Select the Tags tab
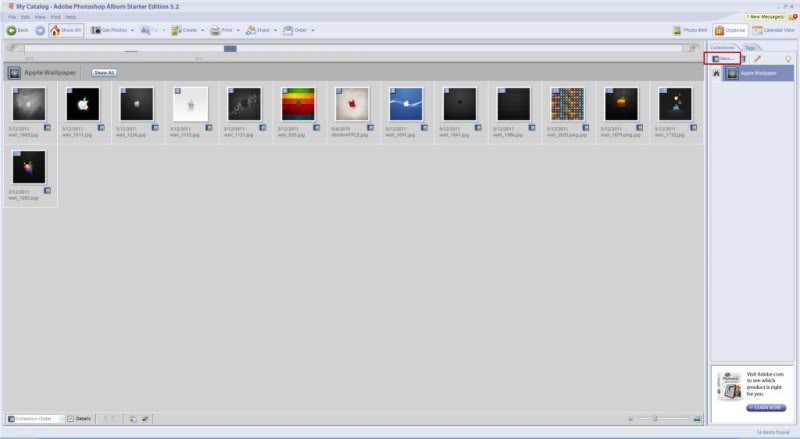The image size is (800, 439). 750,48
